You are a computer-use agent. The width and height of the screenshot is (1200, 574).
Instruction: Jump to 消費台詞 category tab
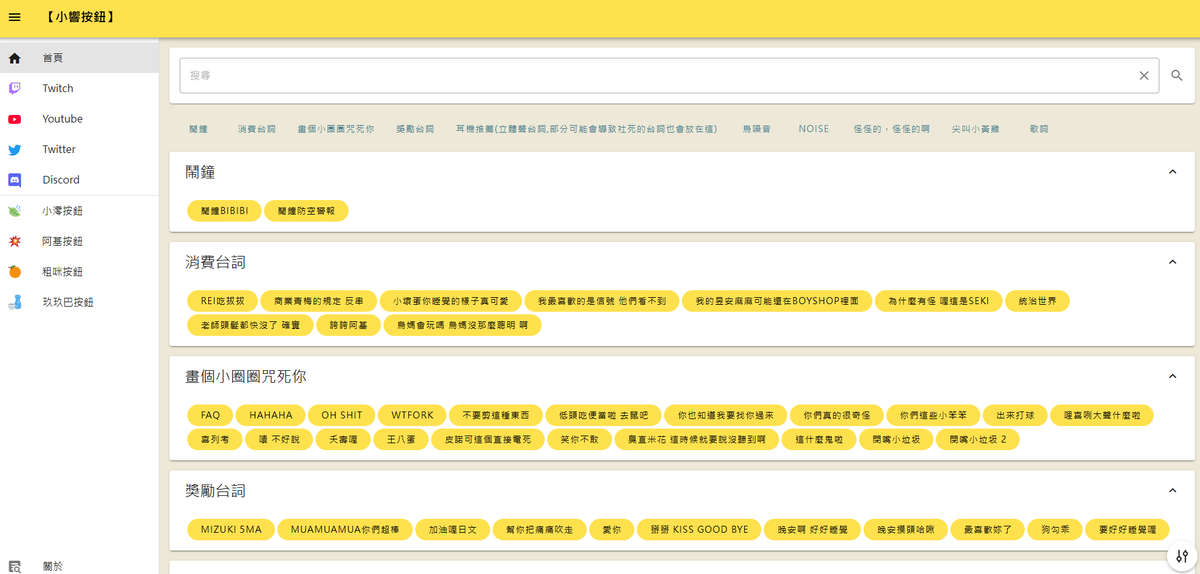[x=257, y=129]
